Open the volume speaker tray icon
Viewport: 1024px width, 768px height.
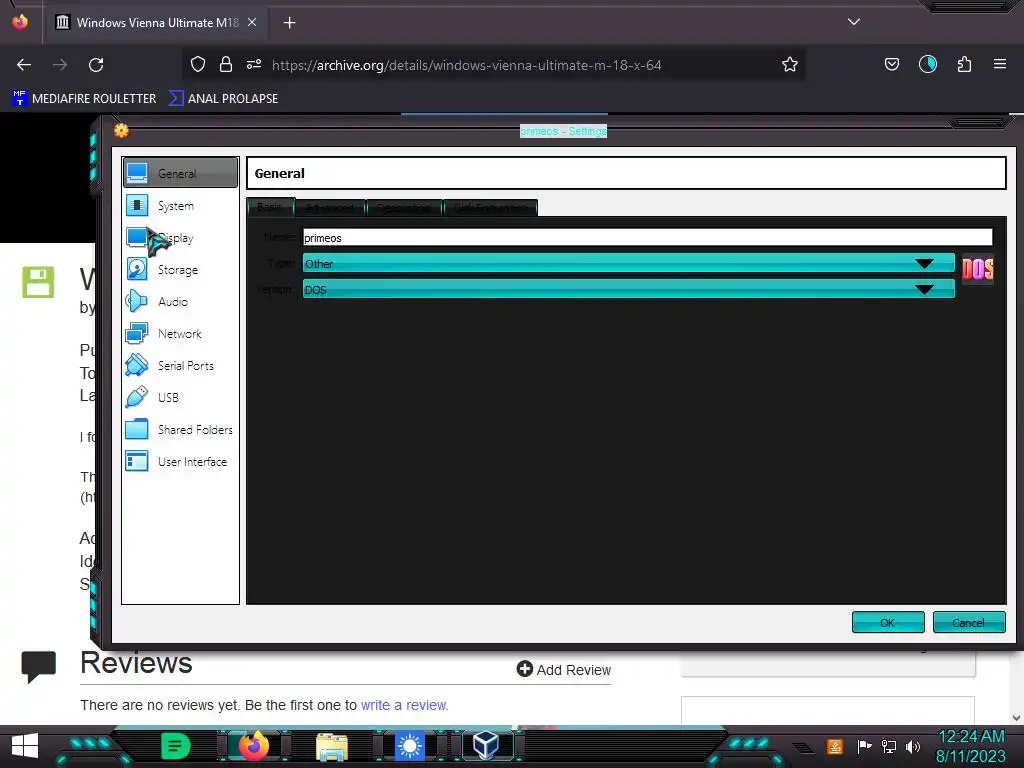(x=913, y=746)
